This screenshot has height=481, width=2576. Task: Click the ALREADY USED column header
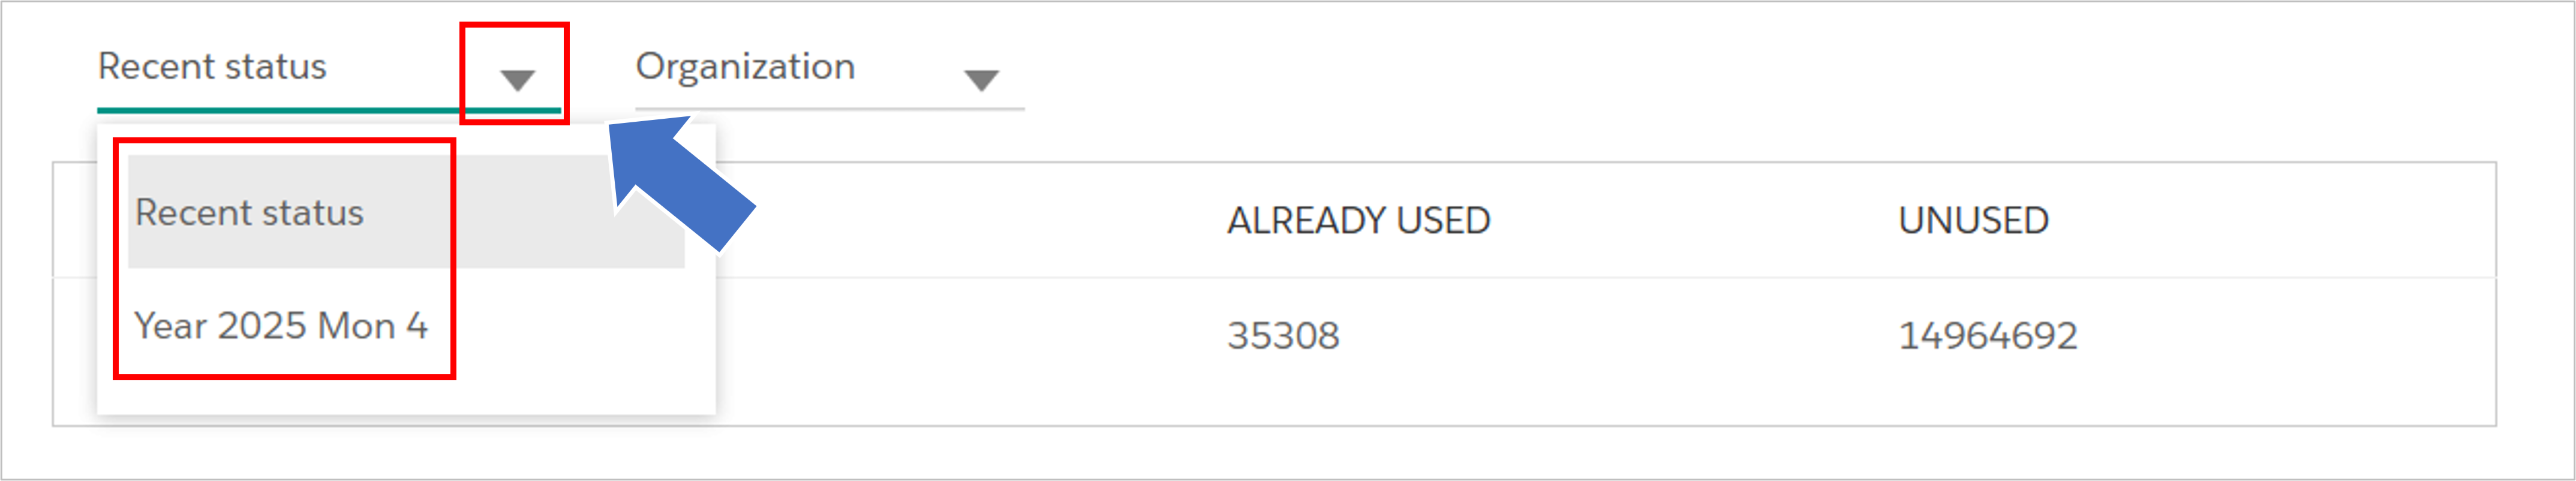click(x=1358, y=220)
